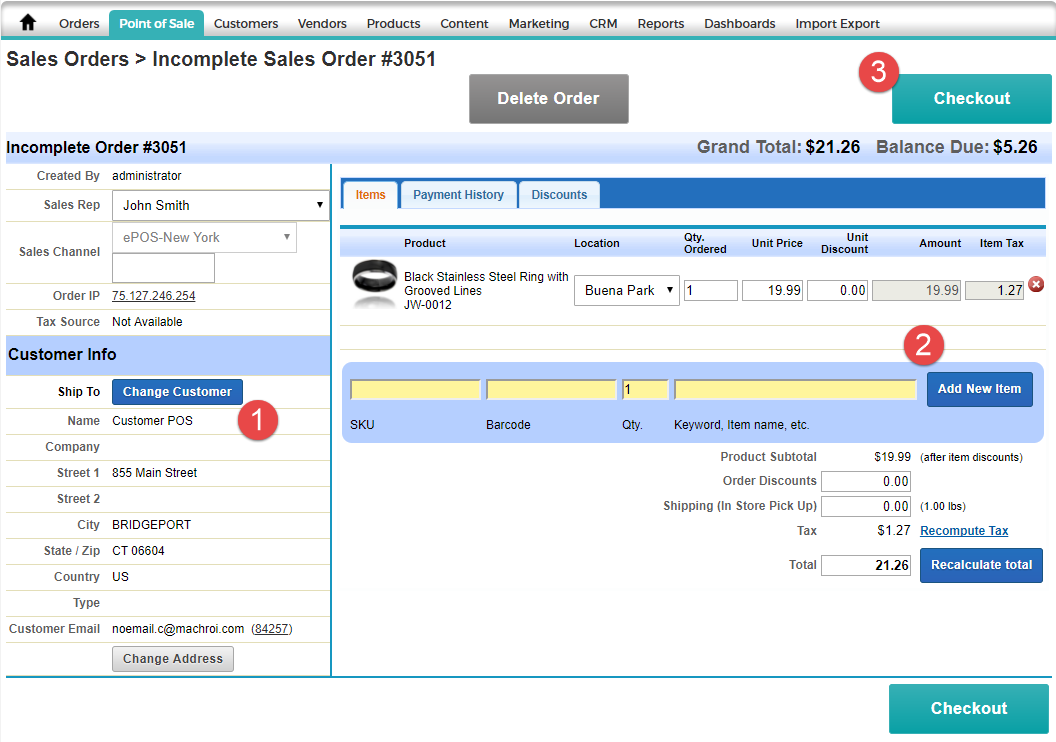
Task: Open the Marketing menu
Action: point(539,24)
